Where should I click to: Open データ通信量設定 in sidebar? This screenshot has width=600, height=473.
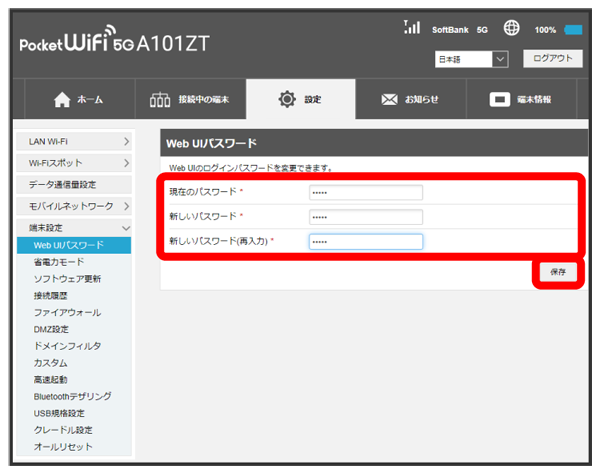click(x=75, y=184)
